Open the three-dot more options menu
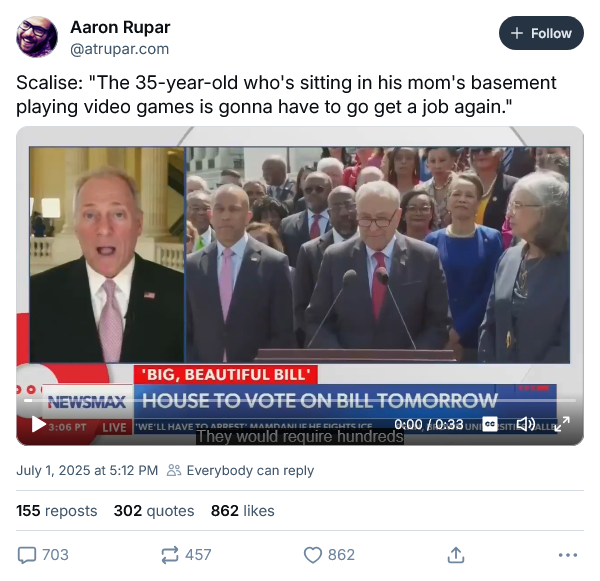Screen dimensions: 600x581 click(568, 555)
